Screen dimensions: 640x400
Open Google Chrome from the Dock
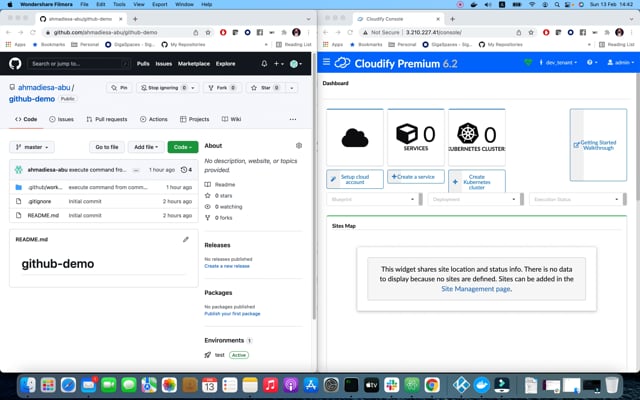pos(432,384)
